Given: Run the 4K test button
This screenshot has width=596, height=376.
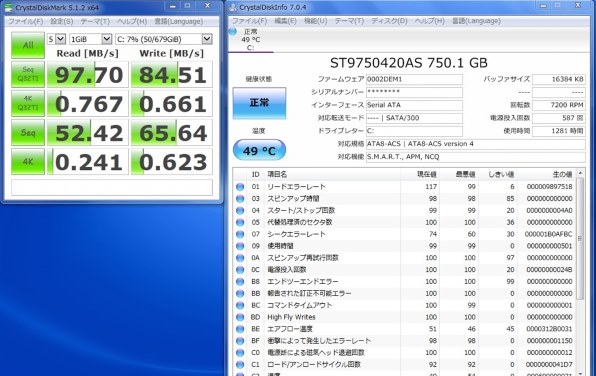Looking at the screenshot, I should click(x=28, y=162).
